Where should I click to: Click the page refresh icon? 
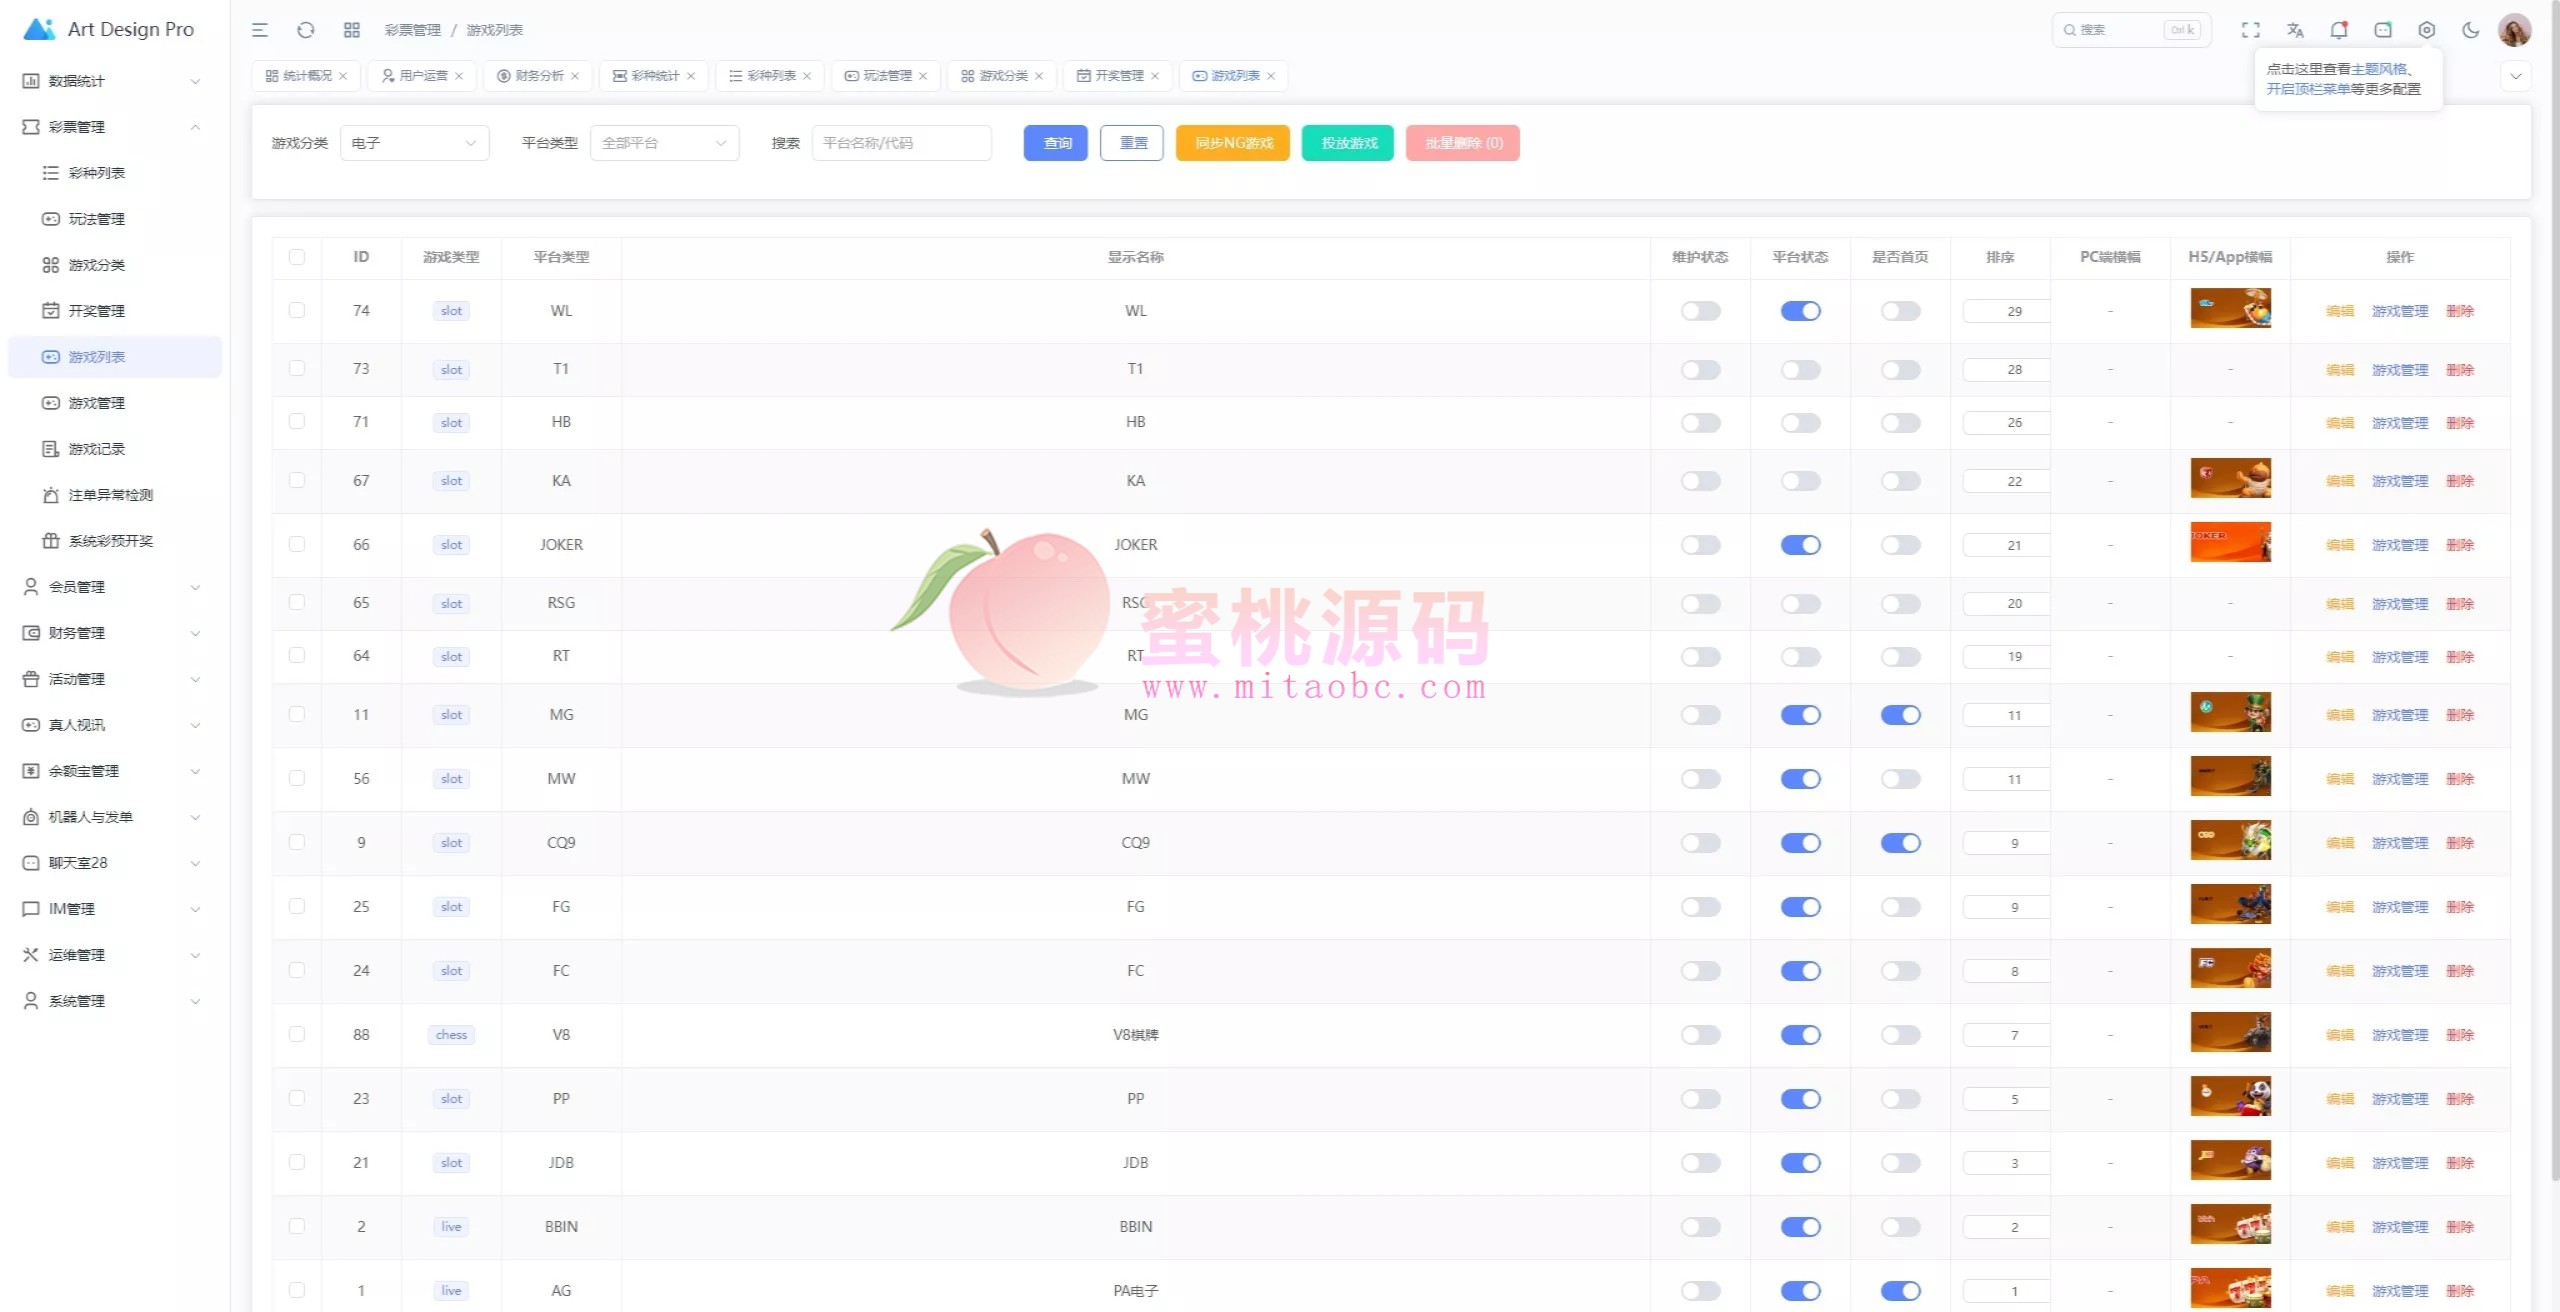[x=306, y=30]
